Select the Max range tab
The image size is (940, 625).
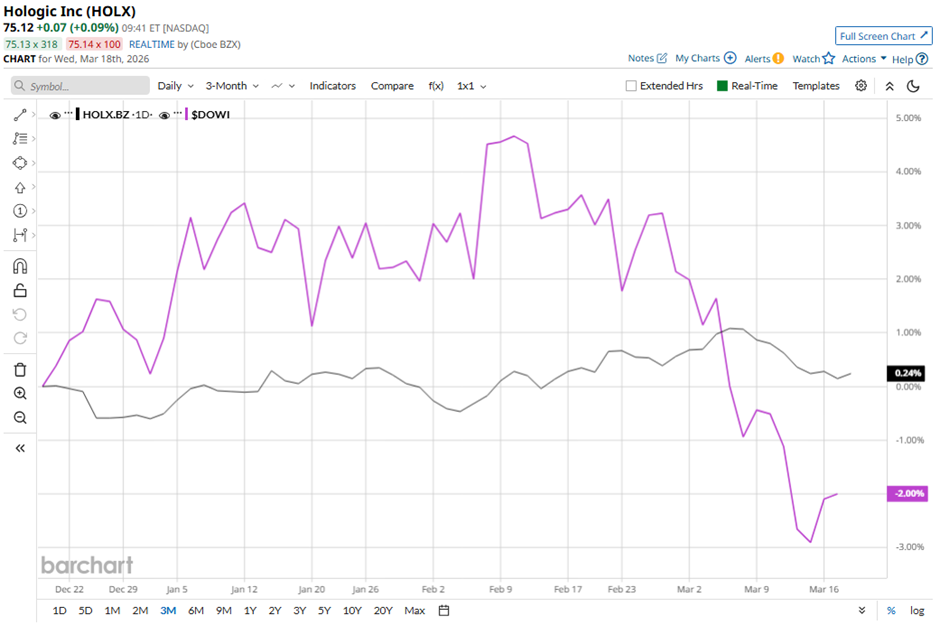(414, 611)
